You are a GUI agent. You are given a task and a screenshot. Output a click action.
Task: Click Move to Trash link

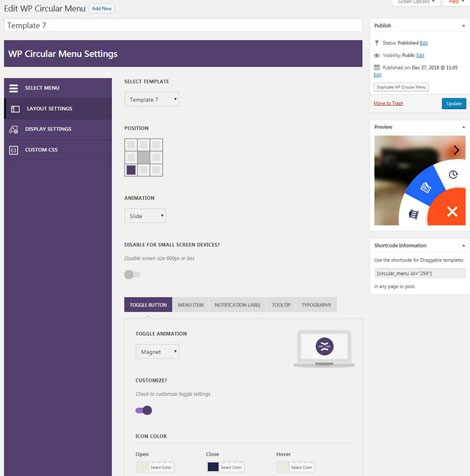point(388,103)
